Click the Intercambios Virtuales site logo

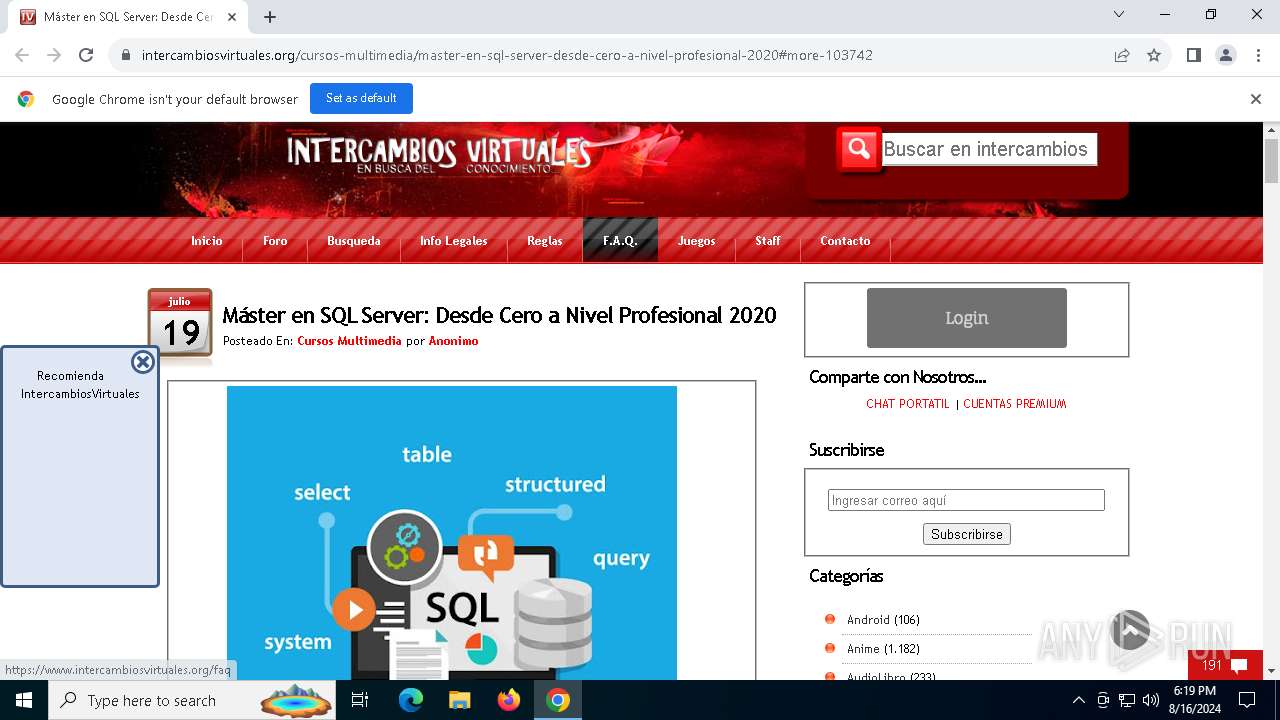(x=439, y=153)
